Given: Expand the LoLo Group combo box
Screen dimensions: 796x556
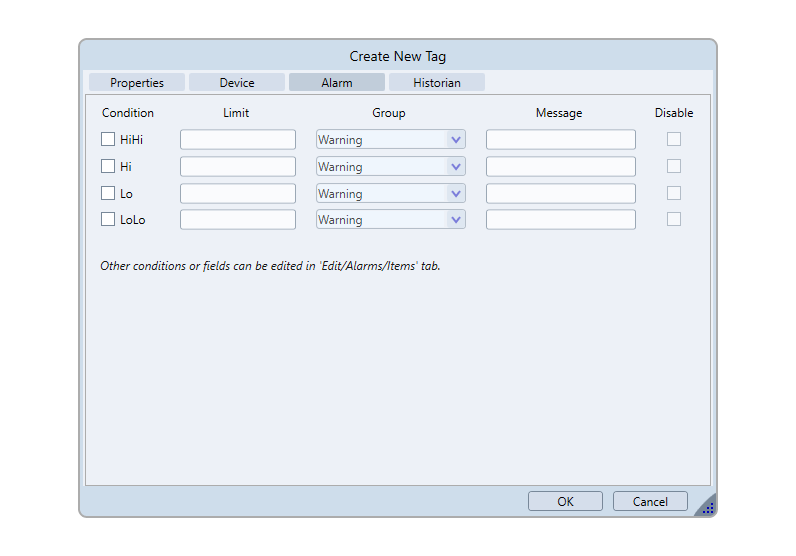Looking at the screenshot, I should (456, 220).
